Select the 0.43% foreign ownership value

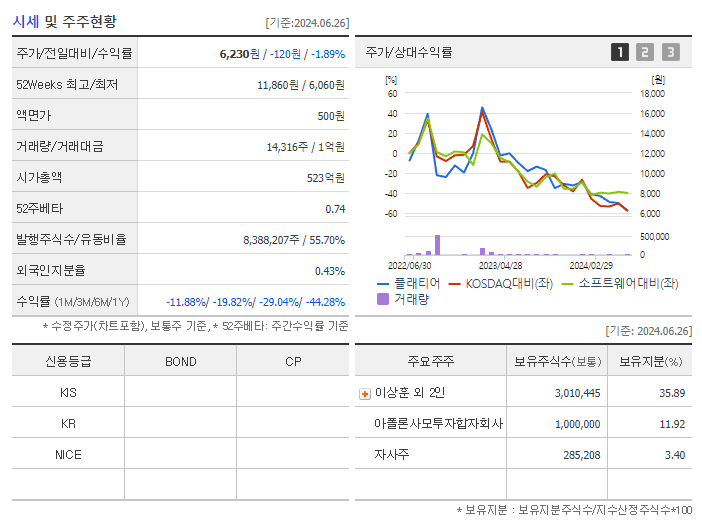point(330,271)
